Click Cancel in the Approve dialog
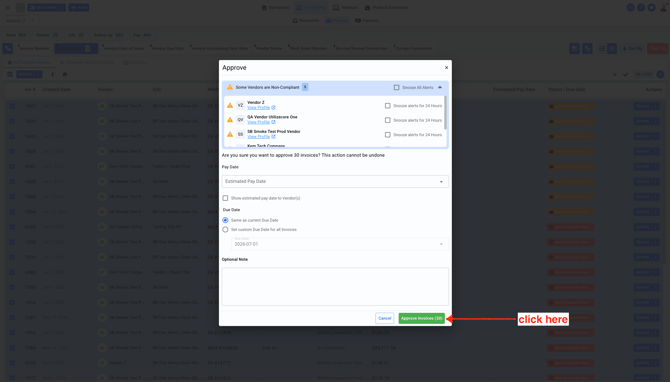 pos(385,318)
